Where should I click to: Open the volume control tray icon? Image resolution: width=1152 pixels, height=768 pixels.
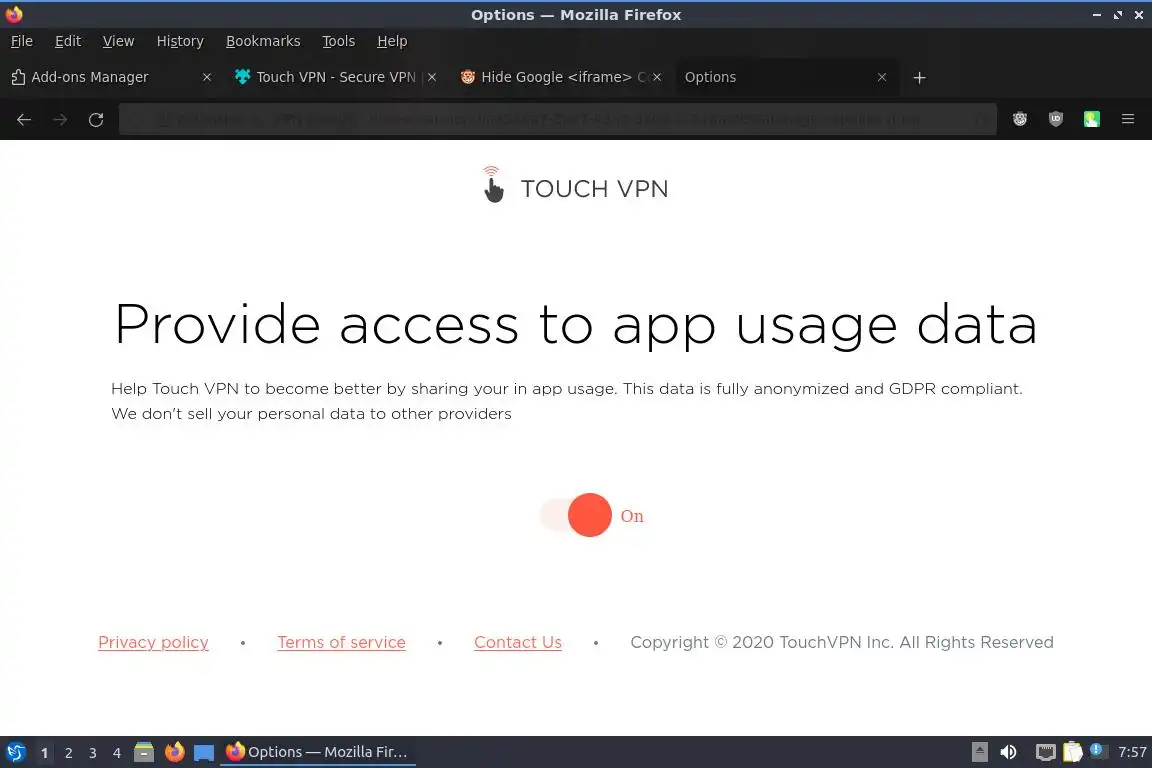[x=1009, y=752]
